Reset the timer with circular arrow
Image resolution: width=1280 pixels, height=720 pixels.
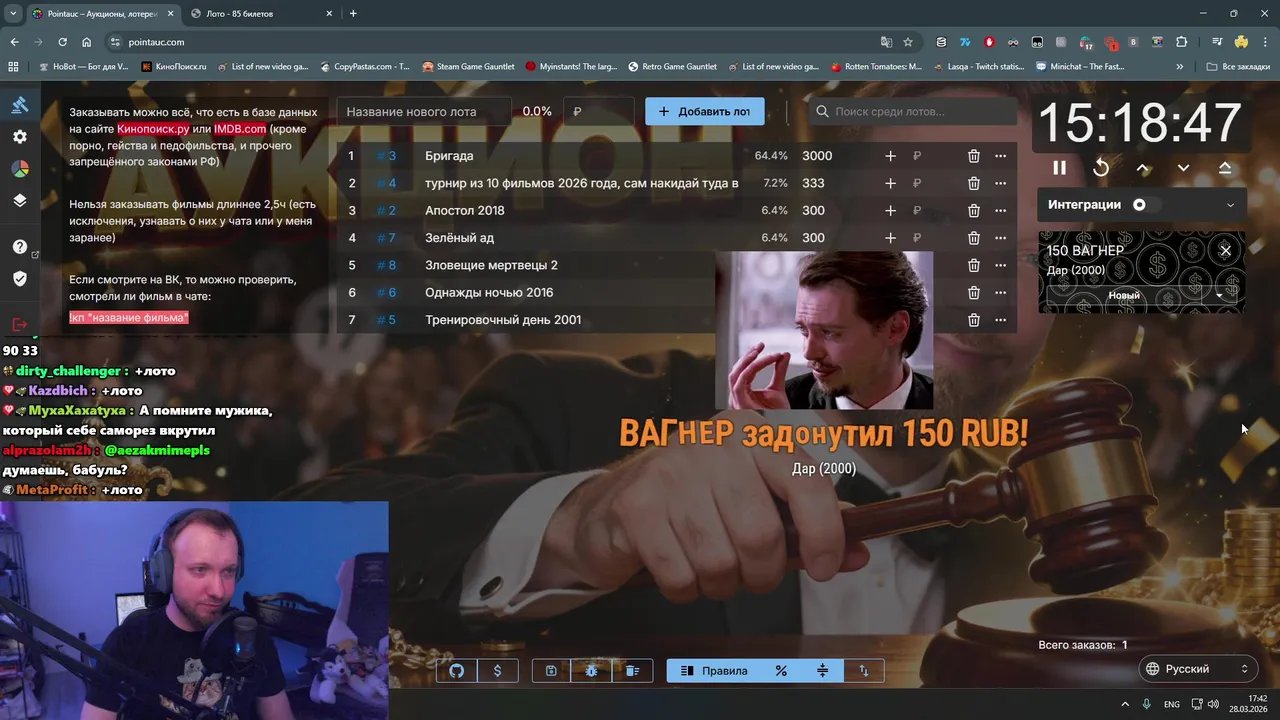1101,168
